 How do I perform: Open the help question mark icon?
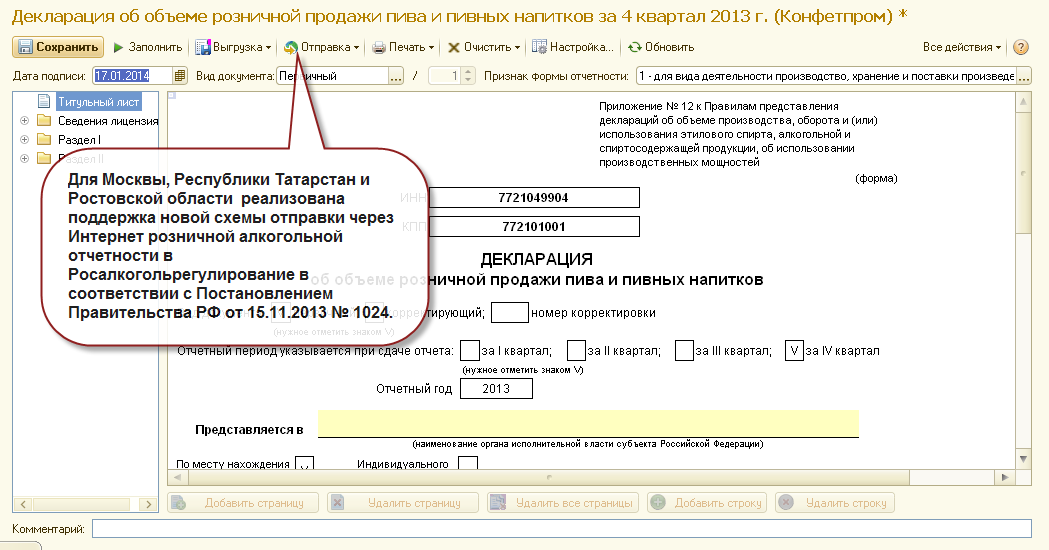tap(1020, 48)
